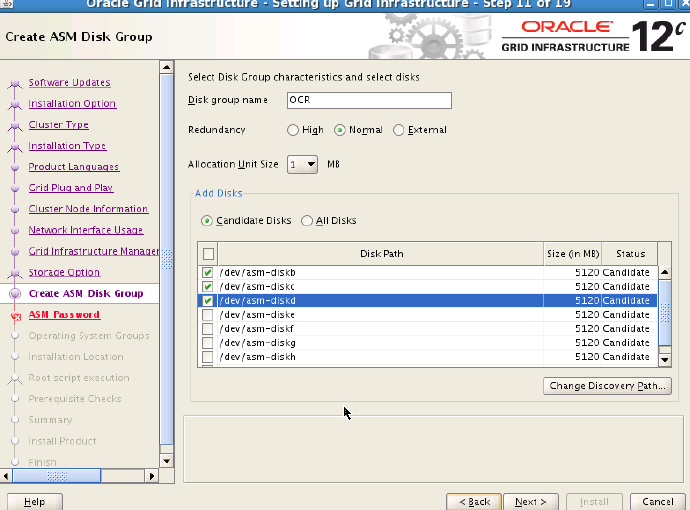
Task: Click the Help button
Action: (x=34, y=502)
